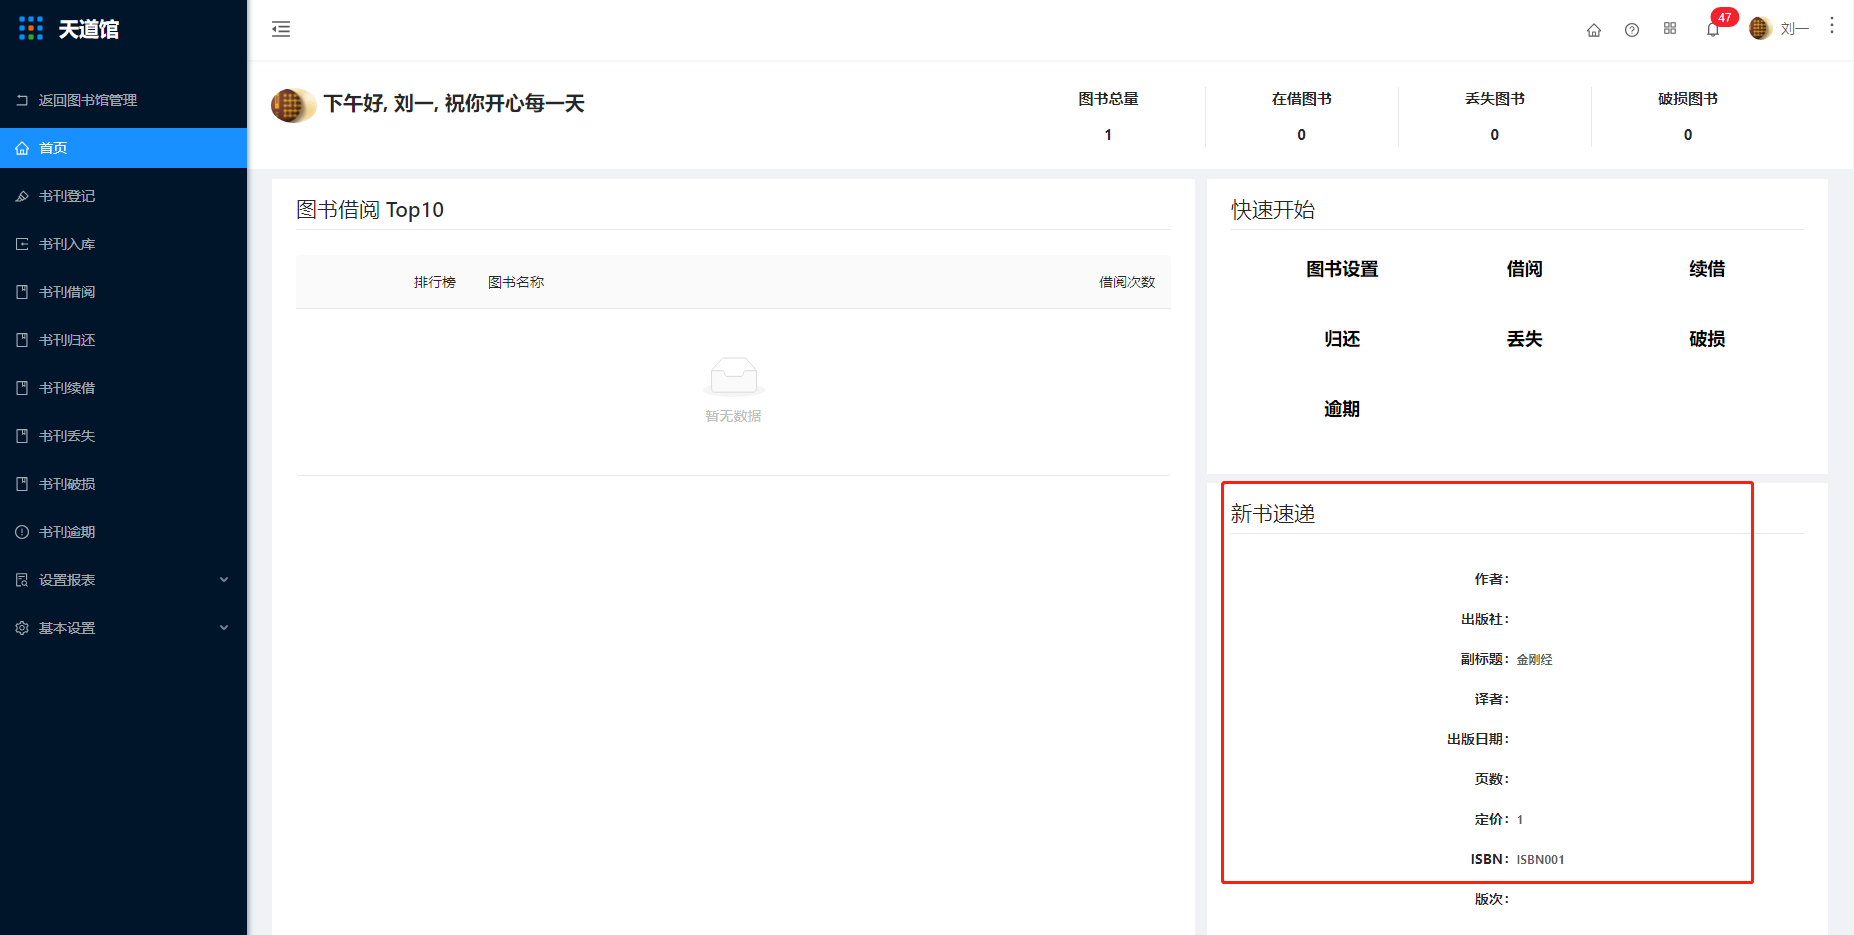Image resolution: width=1854 pixels, height=935 pixels.
Task: Open the home icon in the top bar
Action: click(1594, 30)
